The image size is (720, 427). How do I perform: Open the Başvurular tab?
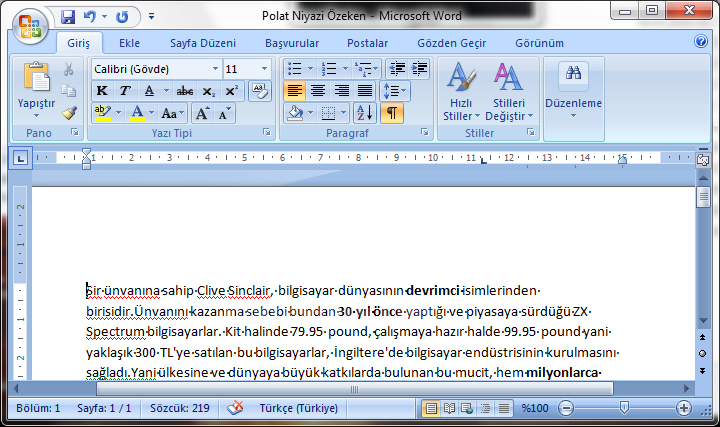(292, 43)
